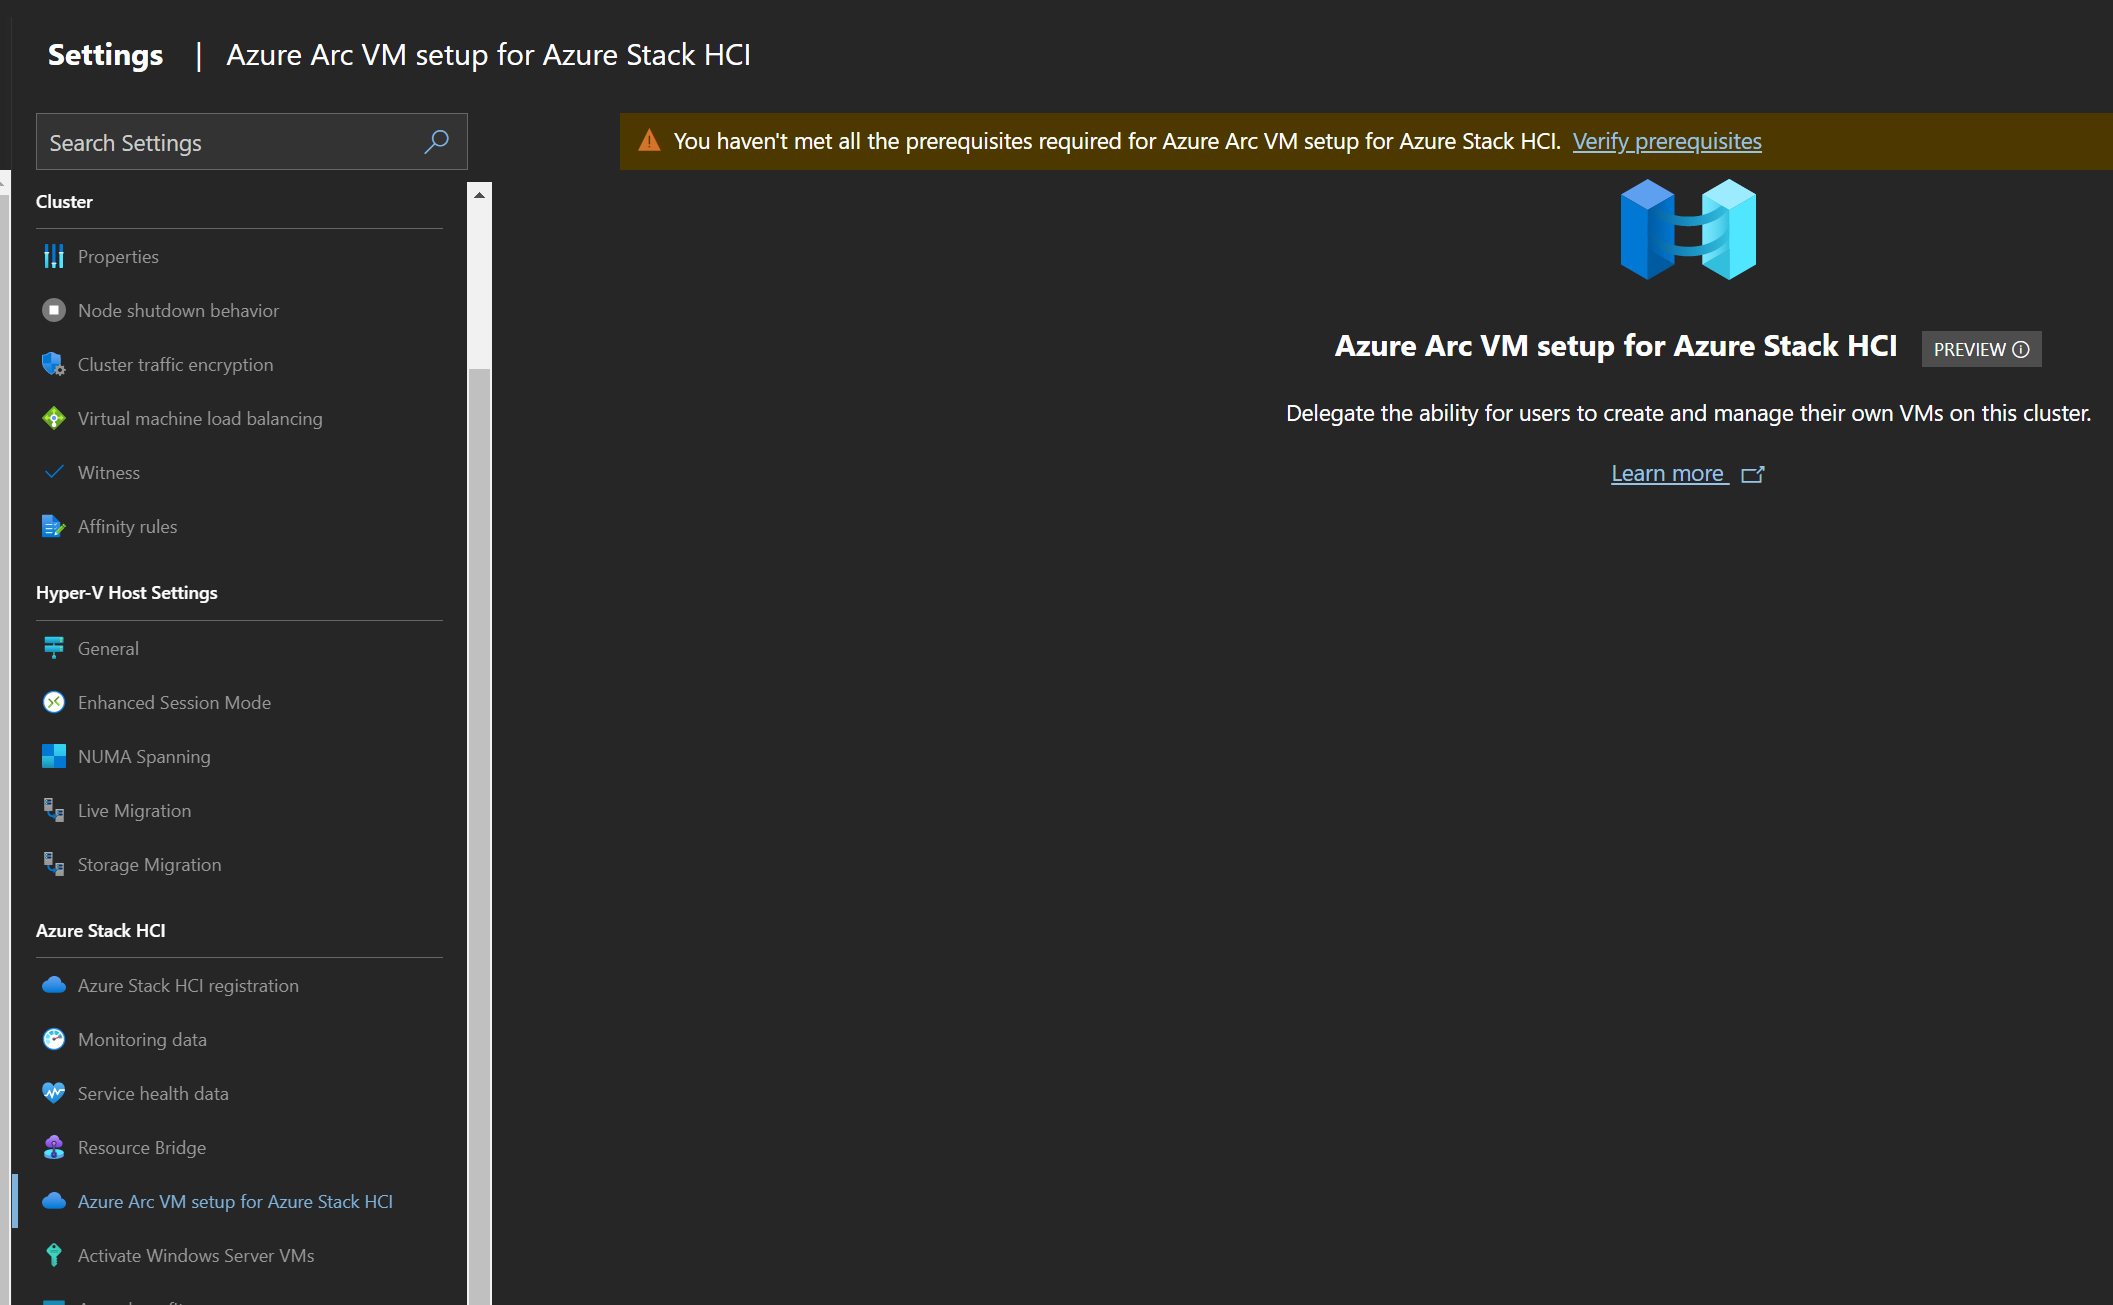The height and width of the screenshot is (1305, 2113).
Task: Click the search magnifier icon
Action: 436,142
